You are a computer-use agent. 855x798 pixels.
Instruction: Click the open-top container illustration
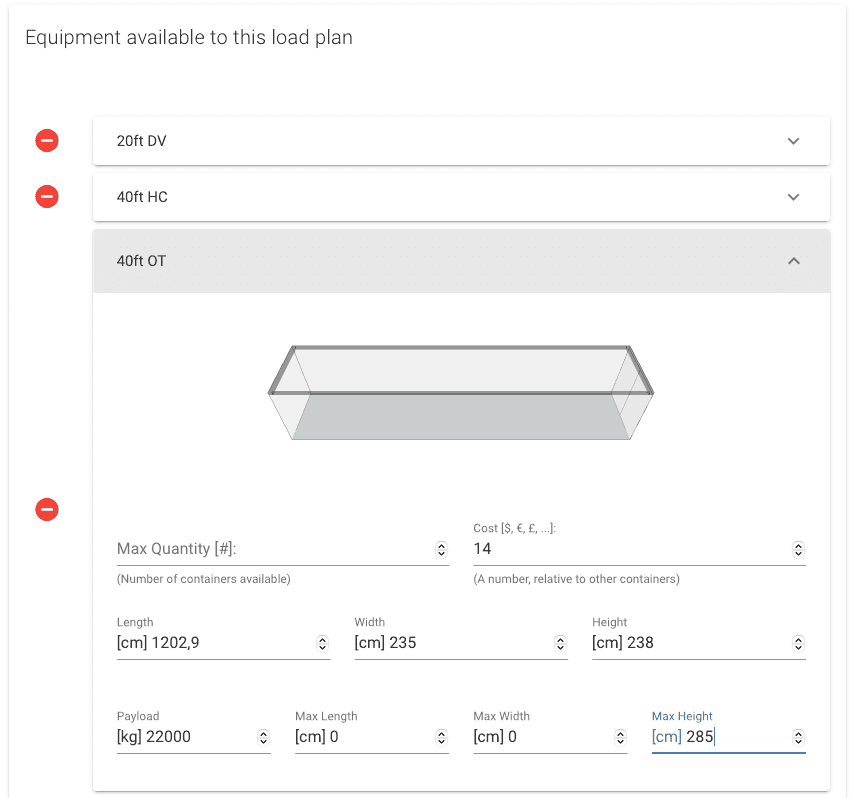(x=460, y=391)
